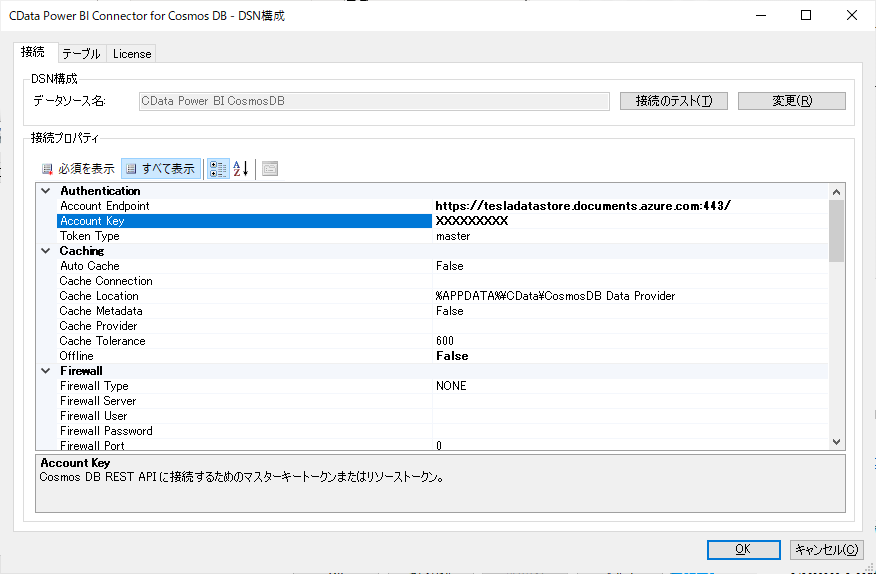Viewport: 876px width, 574px height.
Task: Click the property pages icon
Action: tap(270, 168)
